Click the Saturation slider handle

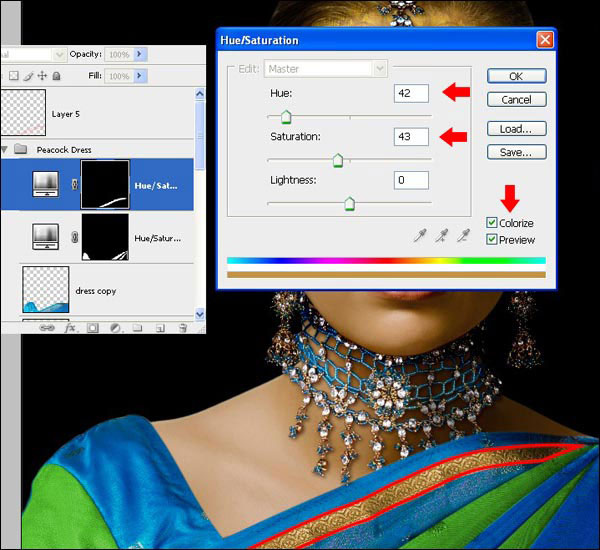click(338, 160)
